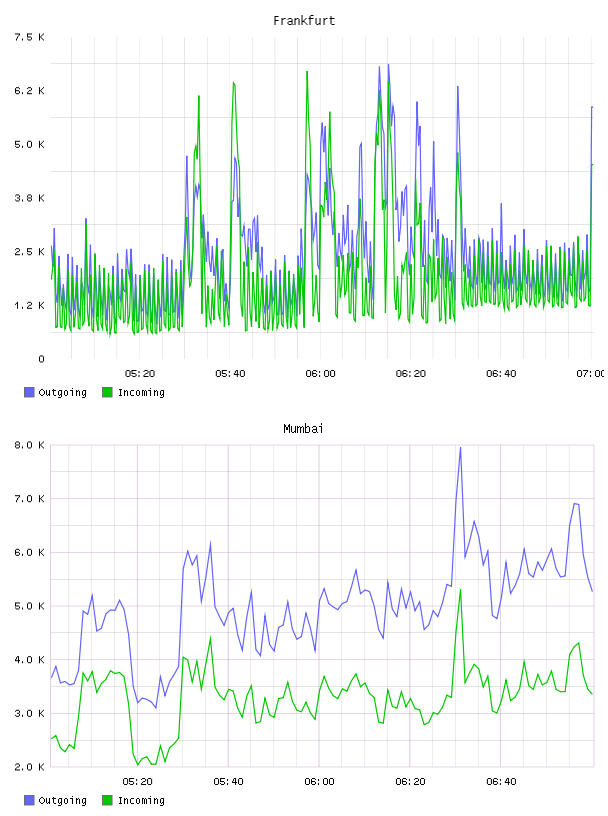Screen dimensions: 608x816
Task: Click the Outgoing legend label under Mumbai
Action: (62, 800)
